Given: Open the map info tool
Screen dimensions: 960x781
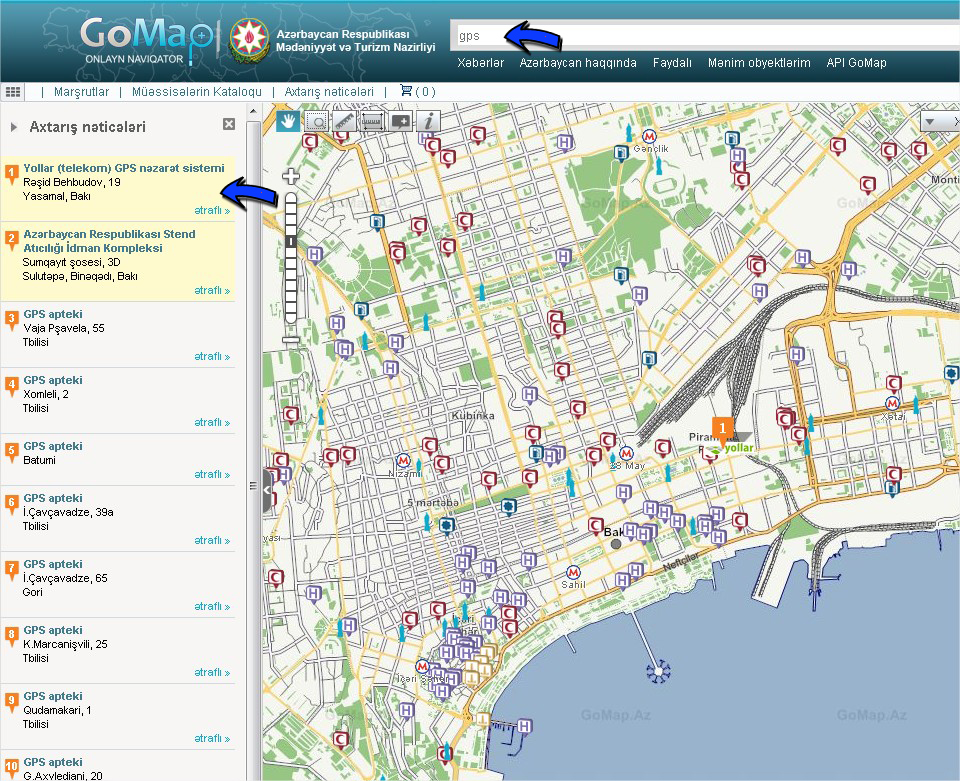Looking at the screenshot, I should (429, 121).
